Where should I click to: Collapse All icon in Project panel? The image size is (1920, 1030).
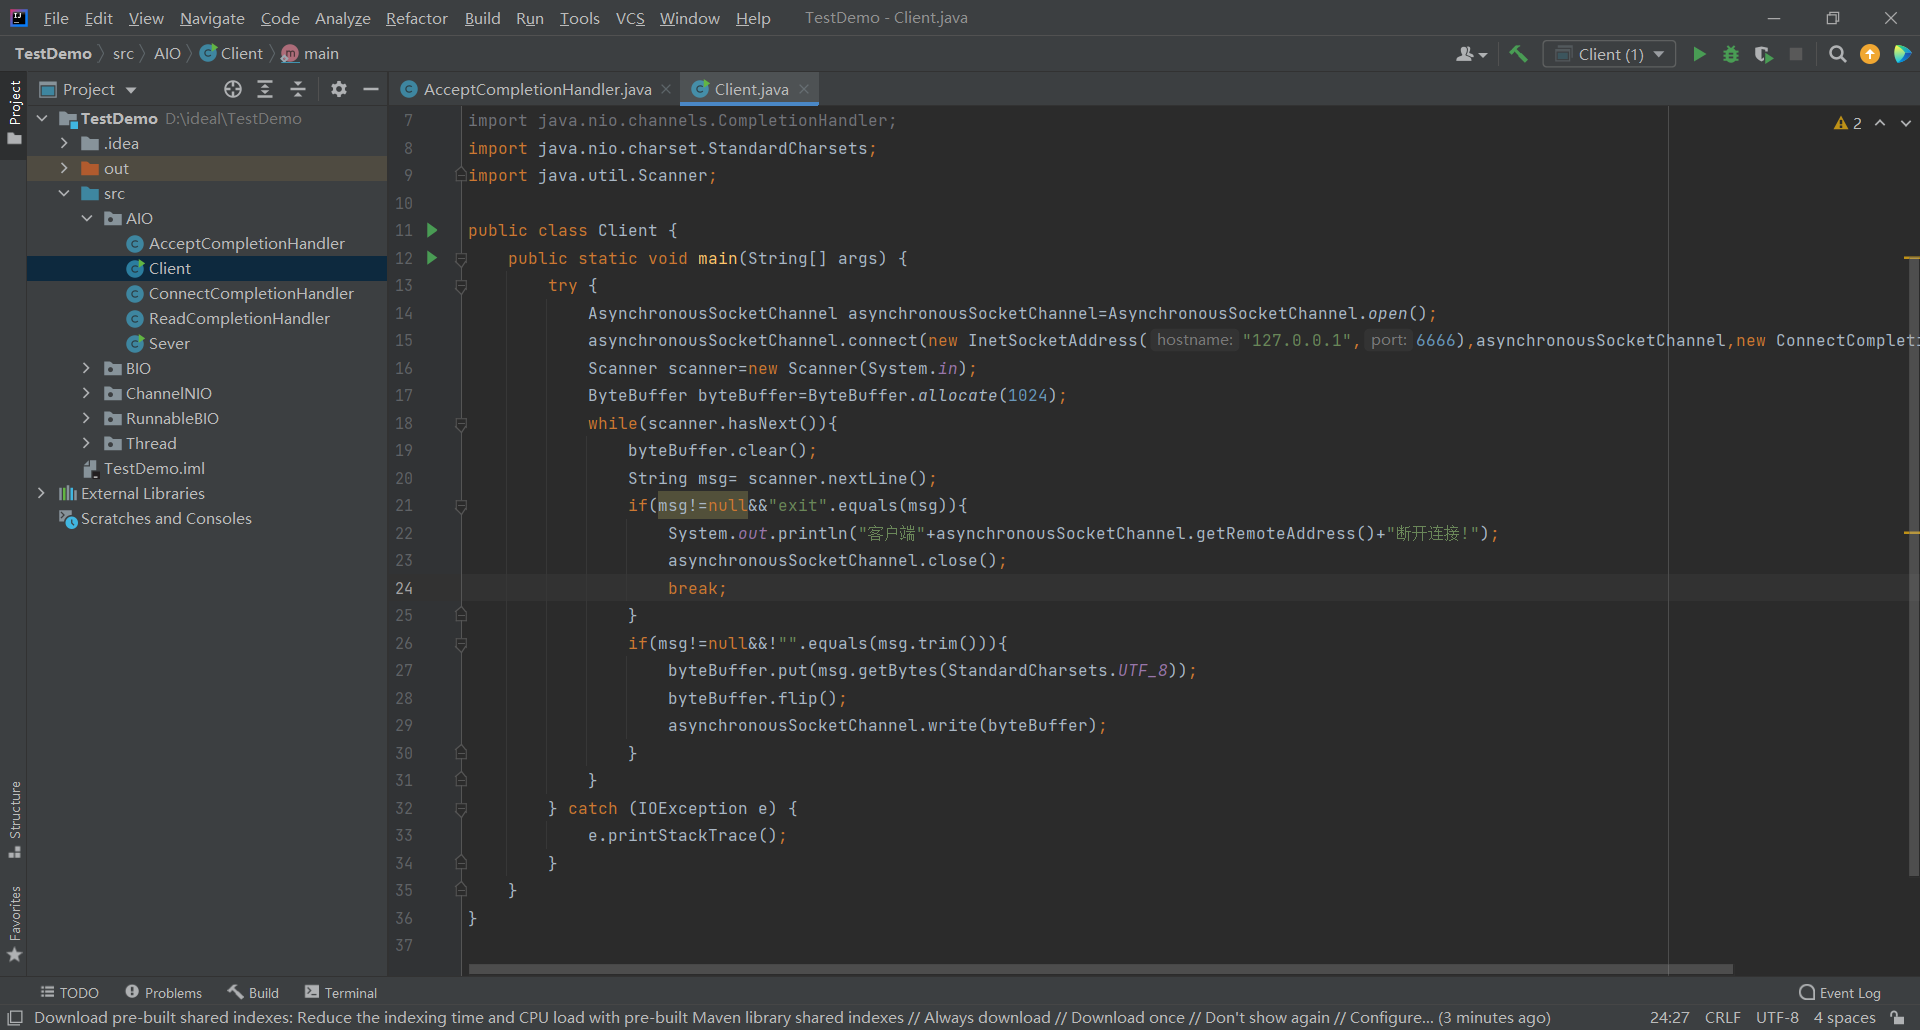(x=298, y=89)
